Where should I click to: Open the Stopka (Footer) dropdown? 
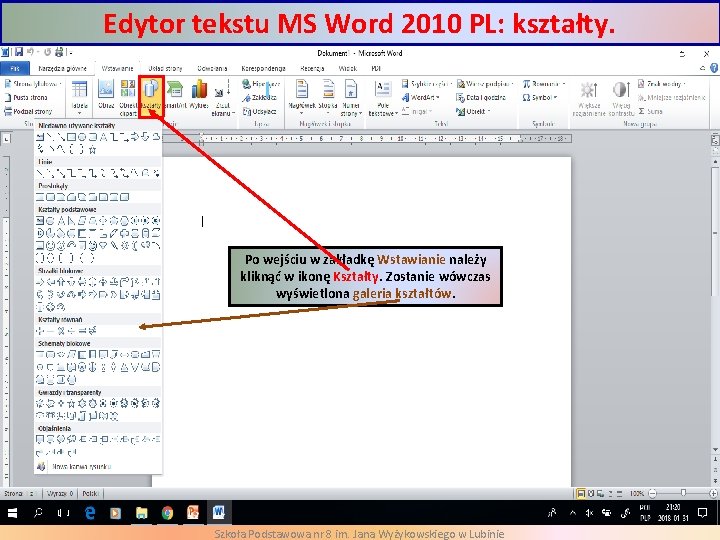[328, 97]
